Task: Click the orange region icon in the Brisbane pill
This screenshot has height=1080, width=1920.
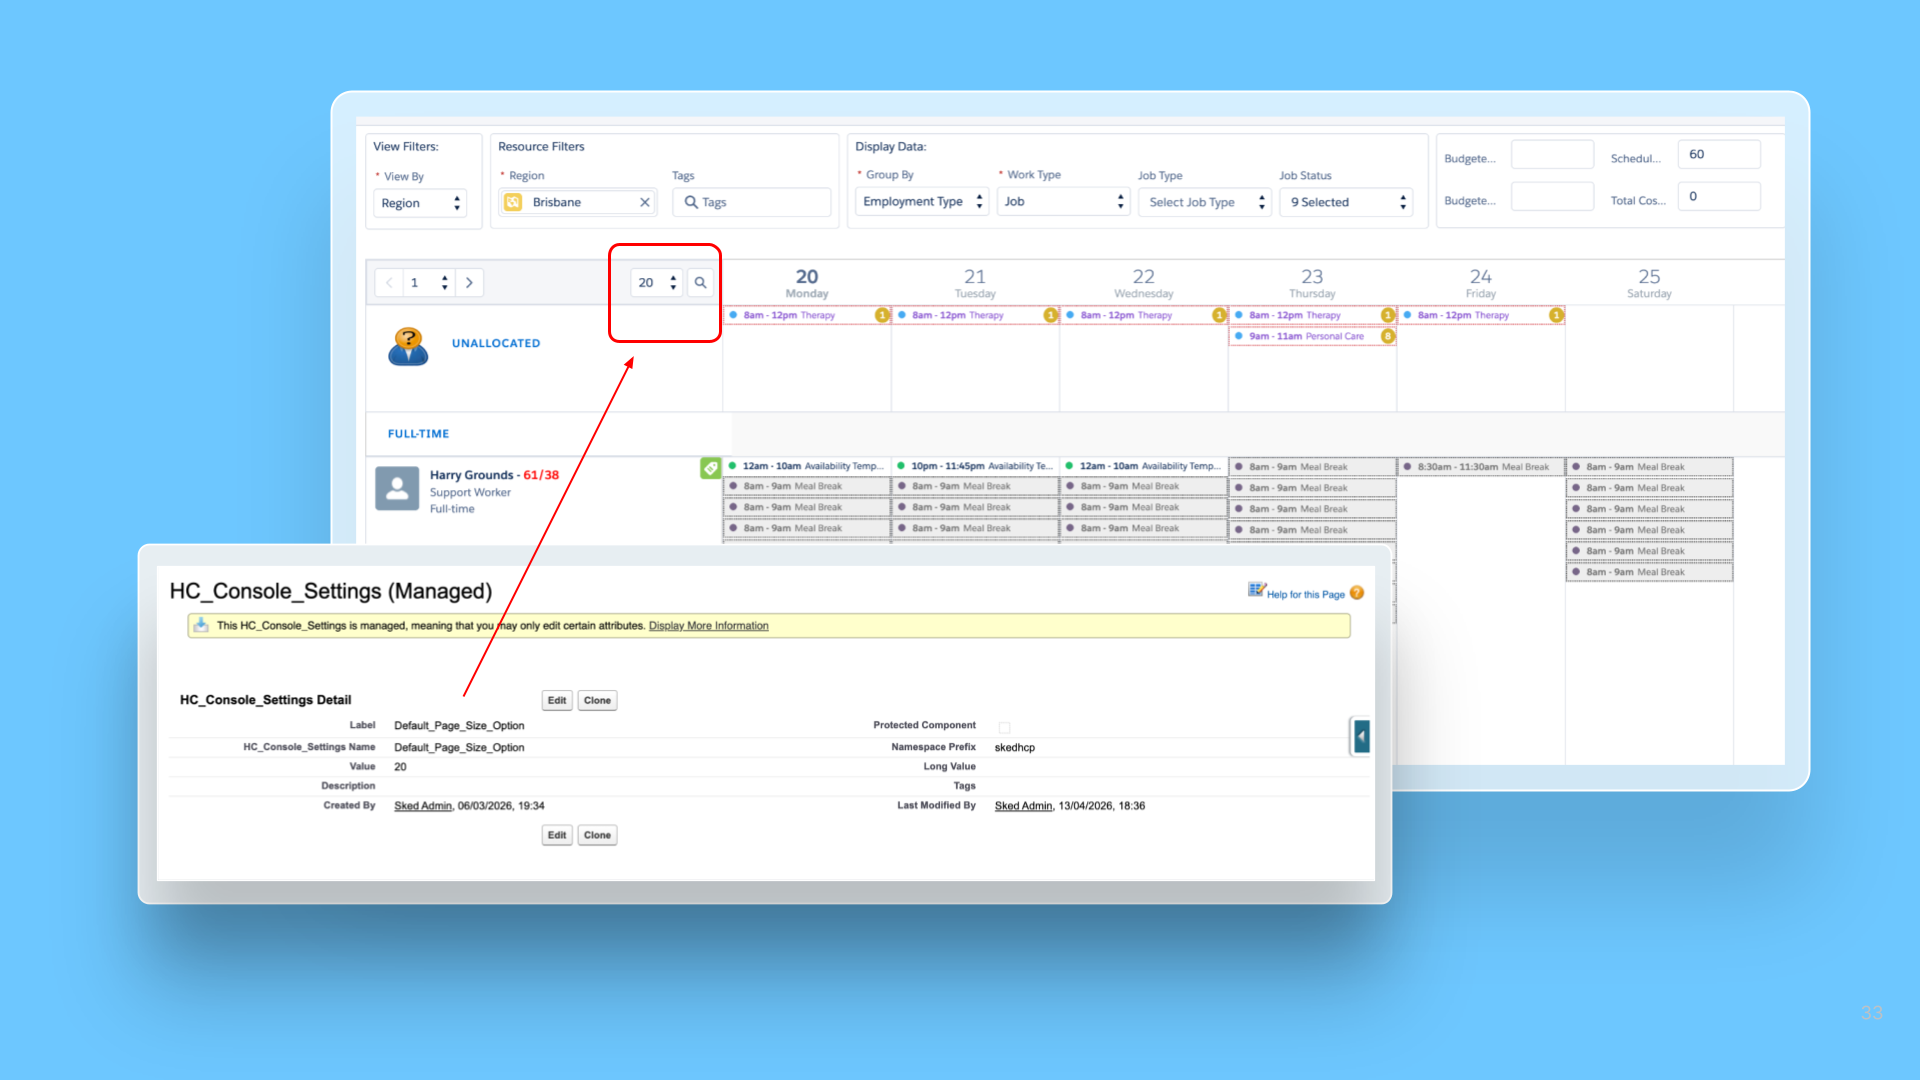Action: pyautogui.click(x=513, y=202)
